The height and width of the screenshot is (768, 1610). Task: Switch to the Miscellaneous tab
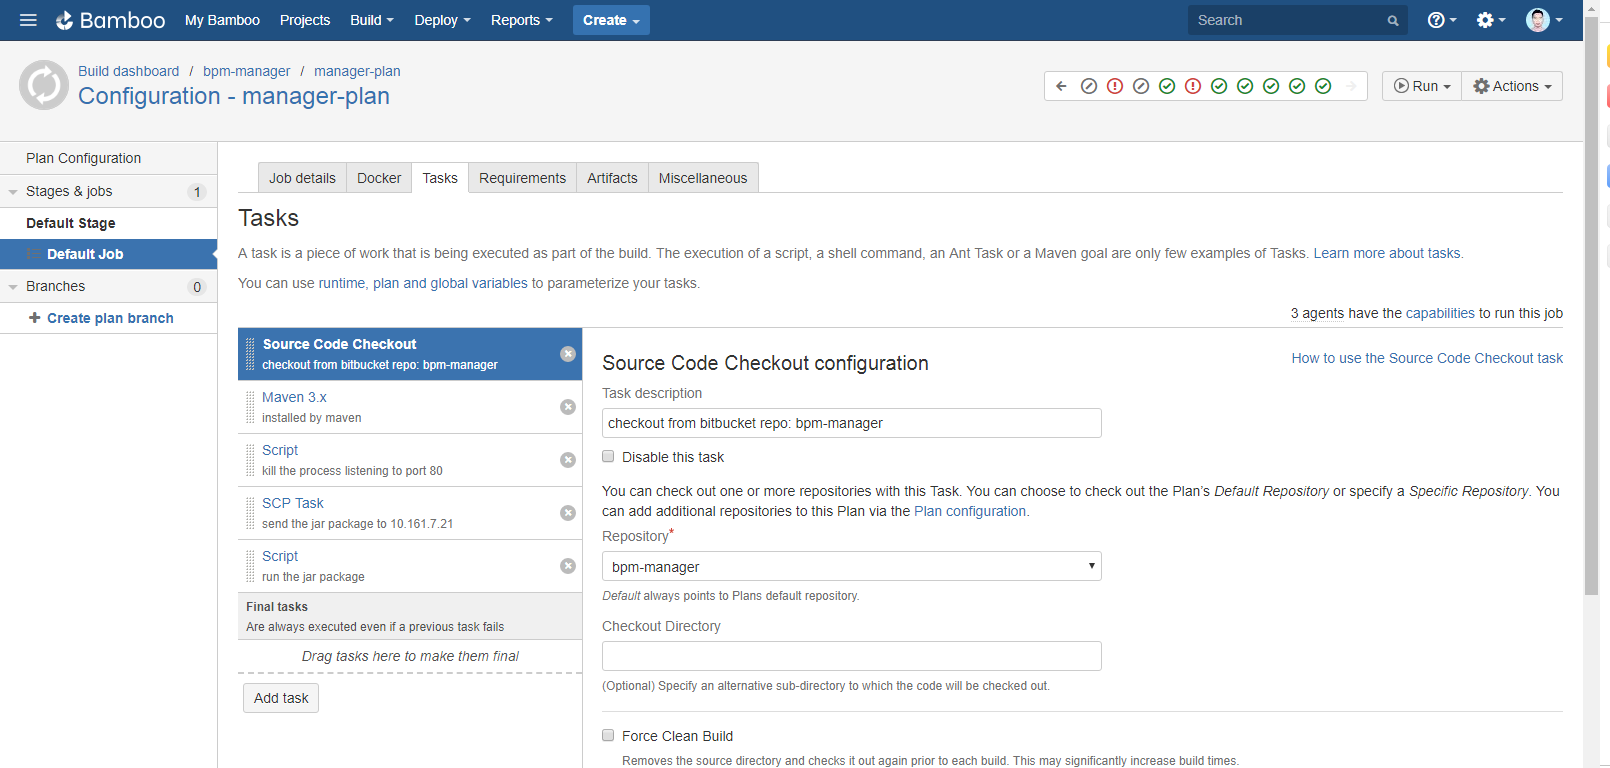pos(703,178)
